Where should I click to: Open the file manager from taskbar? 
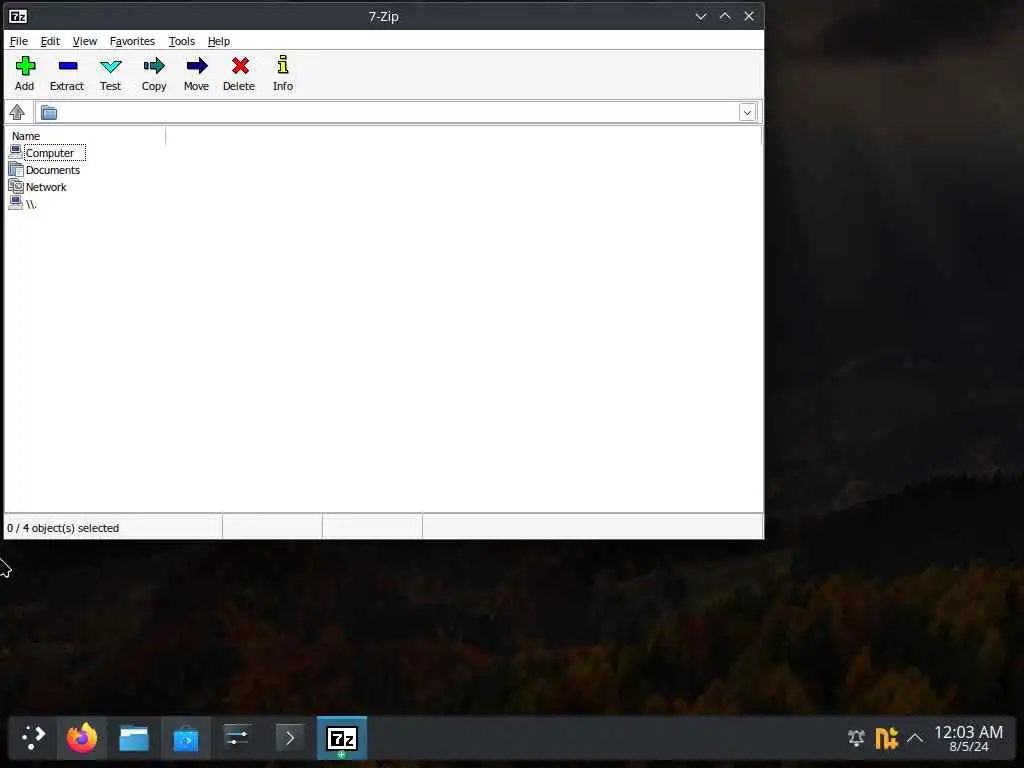[x=134, y=738]
